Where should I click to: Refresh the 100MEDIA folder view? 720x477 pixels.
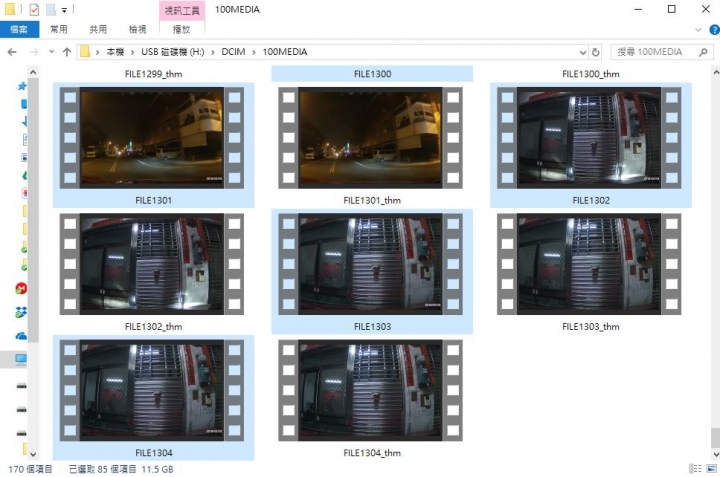click(x=596, y=52)
